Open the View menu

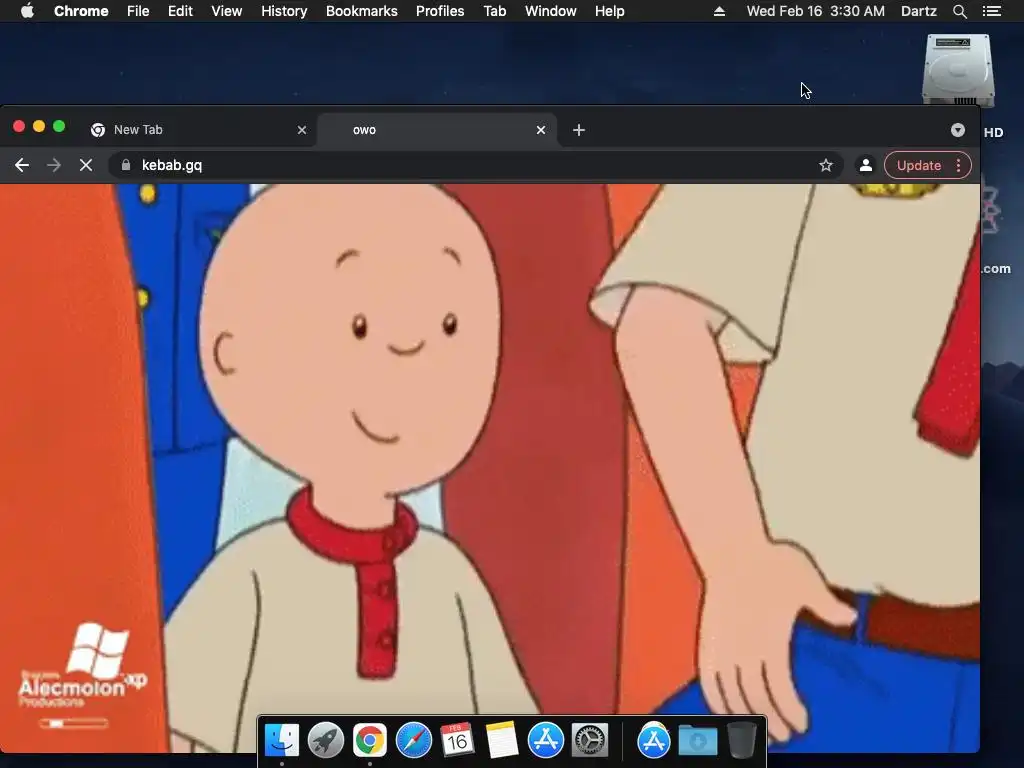click(227, 11)
